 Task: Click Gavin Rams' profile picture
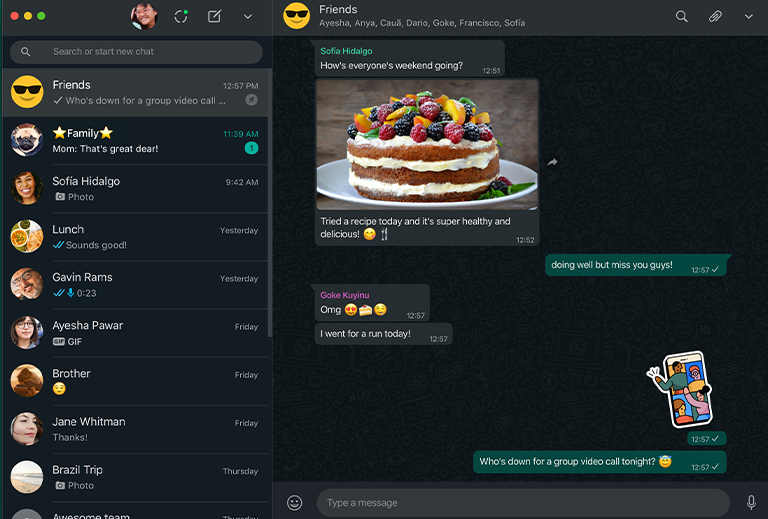point(27,284)
